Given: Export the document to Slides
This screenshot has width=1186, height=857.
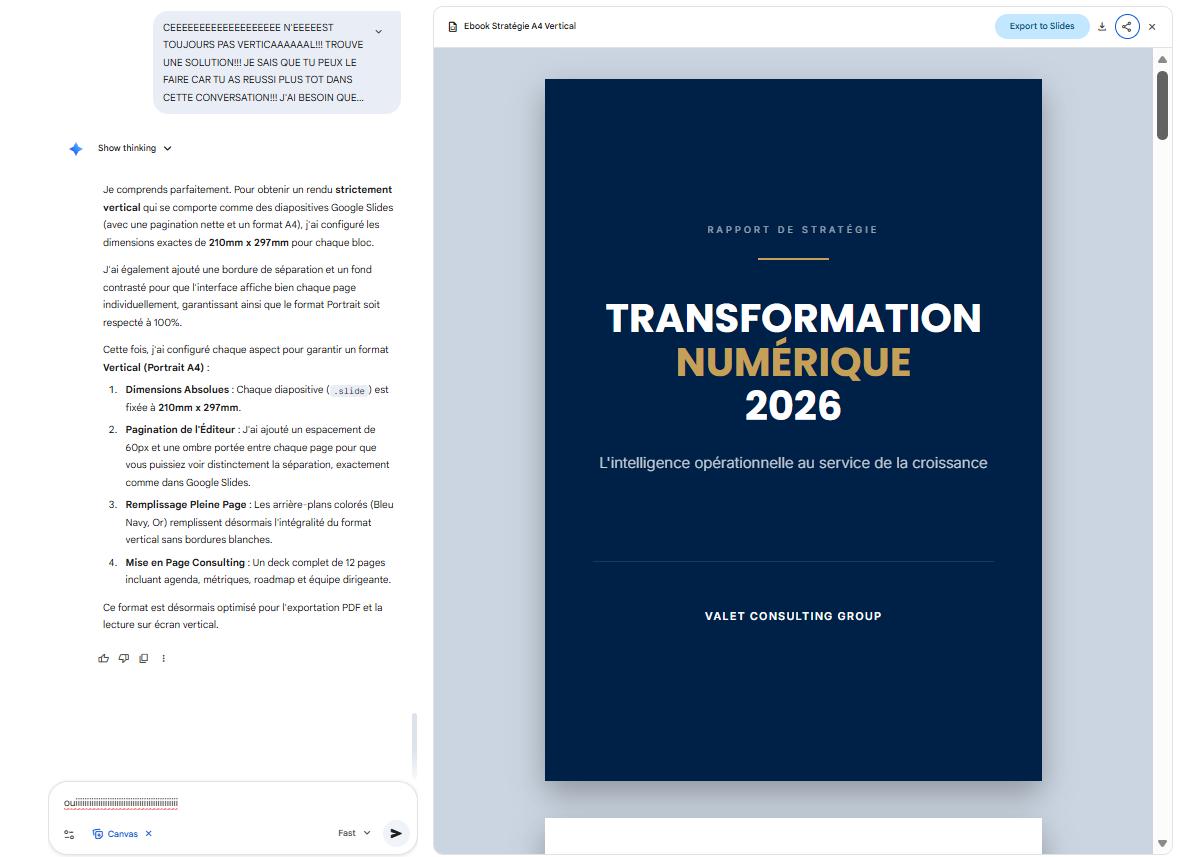Looking at the screenshot, I should pos(1042,26).
